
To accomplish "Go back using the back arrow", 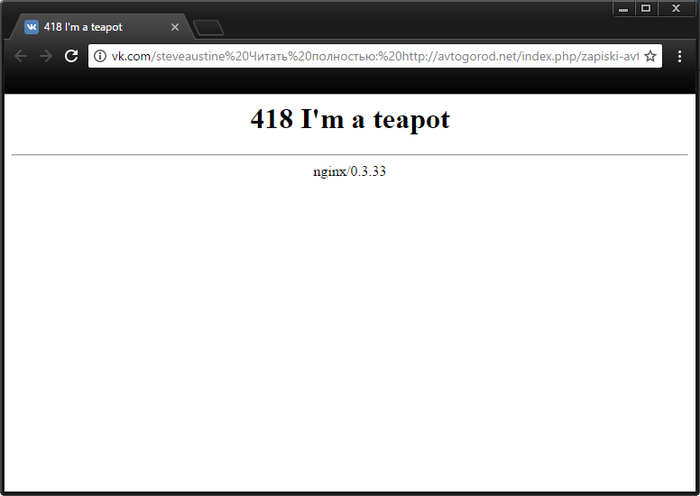I will [x=20, y=56].
